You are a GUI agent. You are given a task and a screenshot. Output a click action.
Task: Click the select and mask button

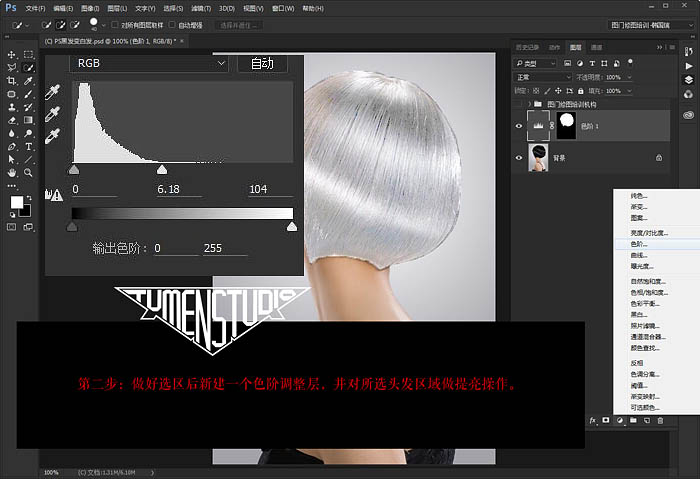[239, 25]
